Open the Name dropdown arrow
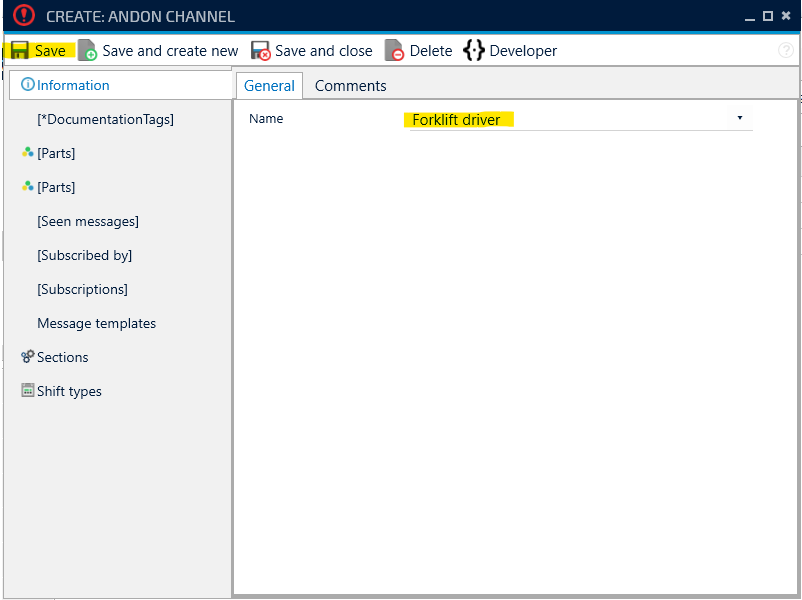This screenshot has height=600, width=802. pyautogui.click(x=740, y=118)
